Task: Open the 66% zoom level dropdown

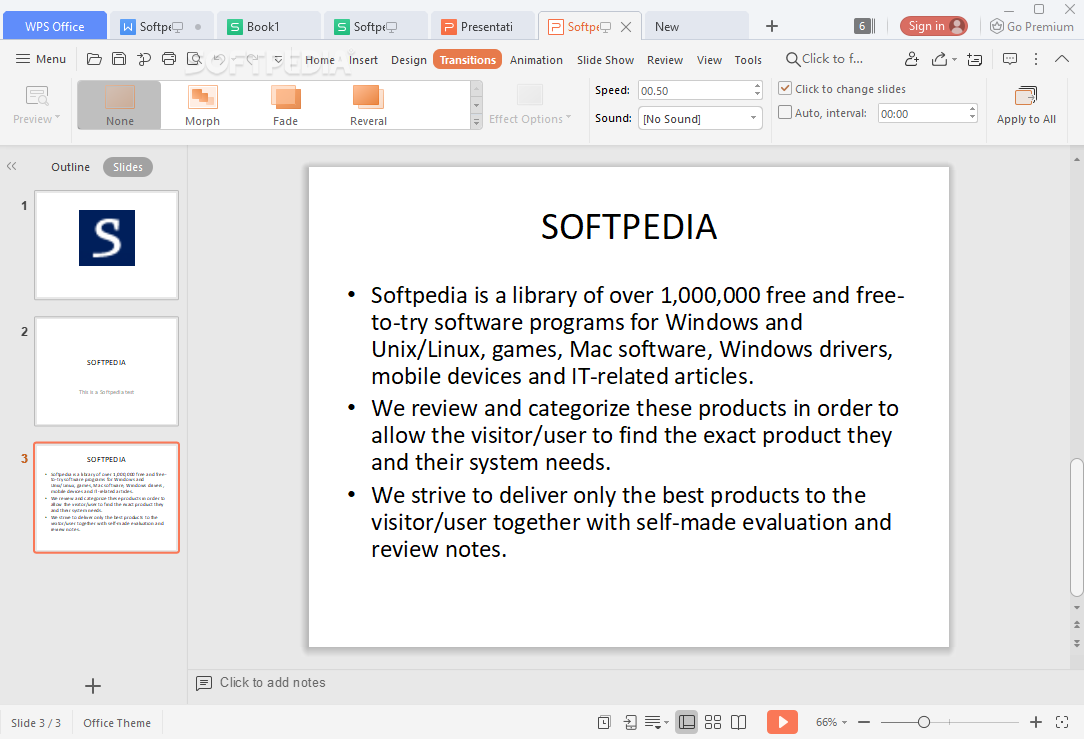Action: pos(831,722)
